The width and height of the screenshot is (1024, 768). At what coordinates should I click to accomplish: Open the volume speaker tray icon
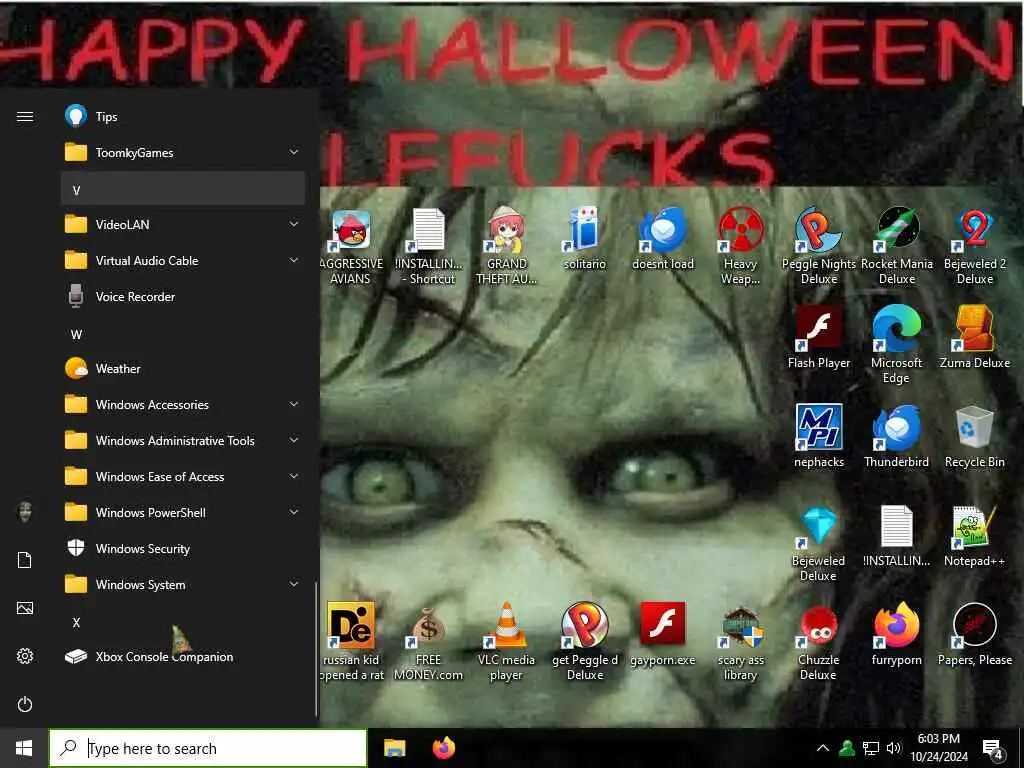tap(894, 748)
